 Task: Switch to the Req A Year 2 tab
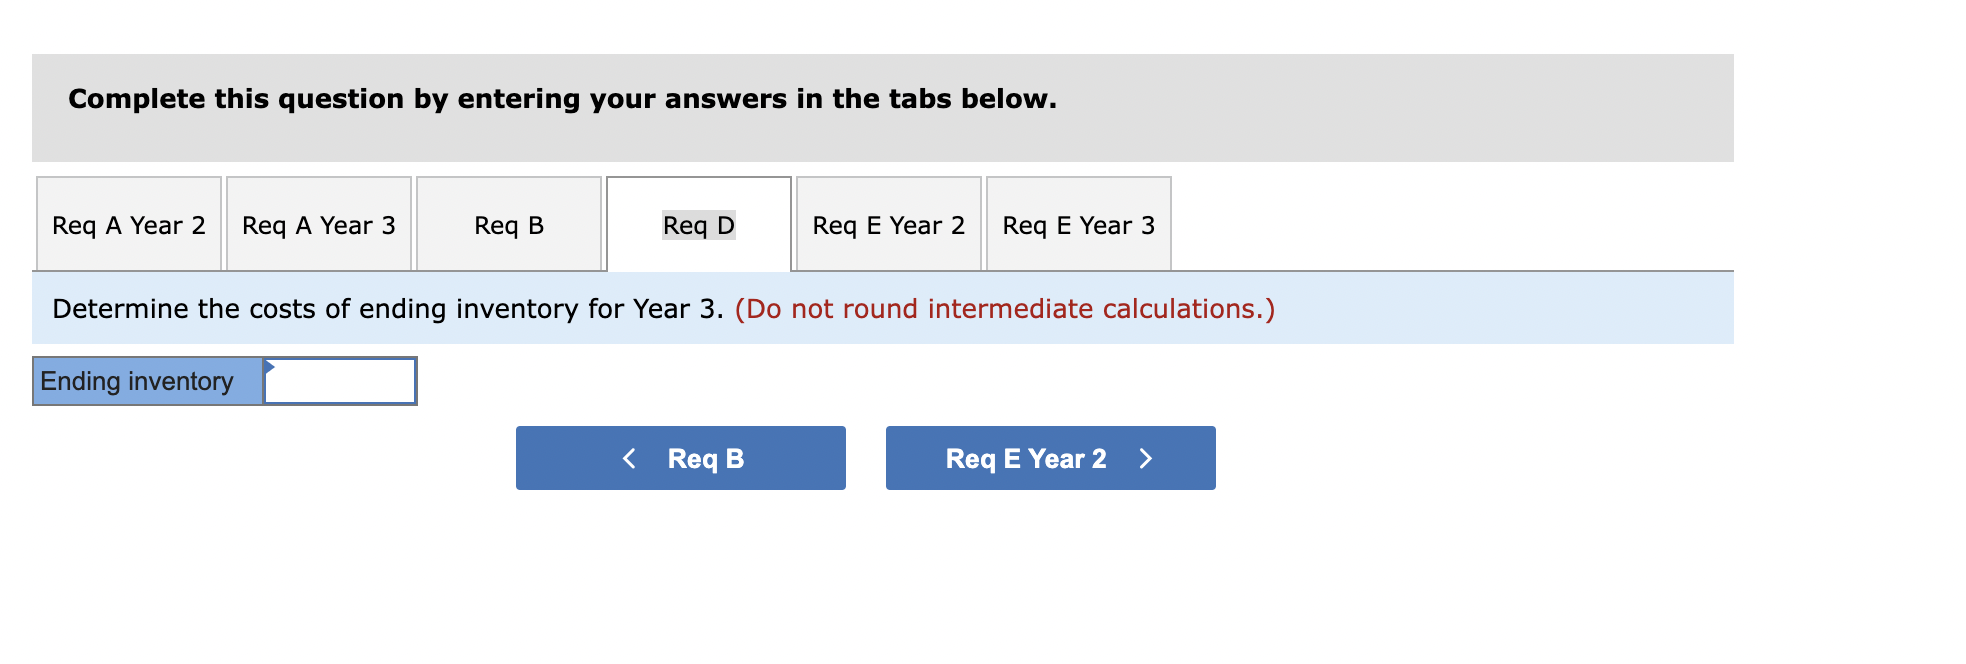pyautogui.click(x=128, y=225)
